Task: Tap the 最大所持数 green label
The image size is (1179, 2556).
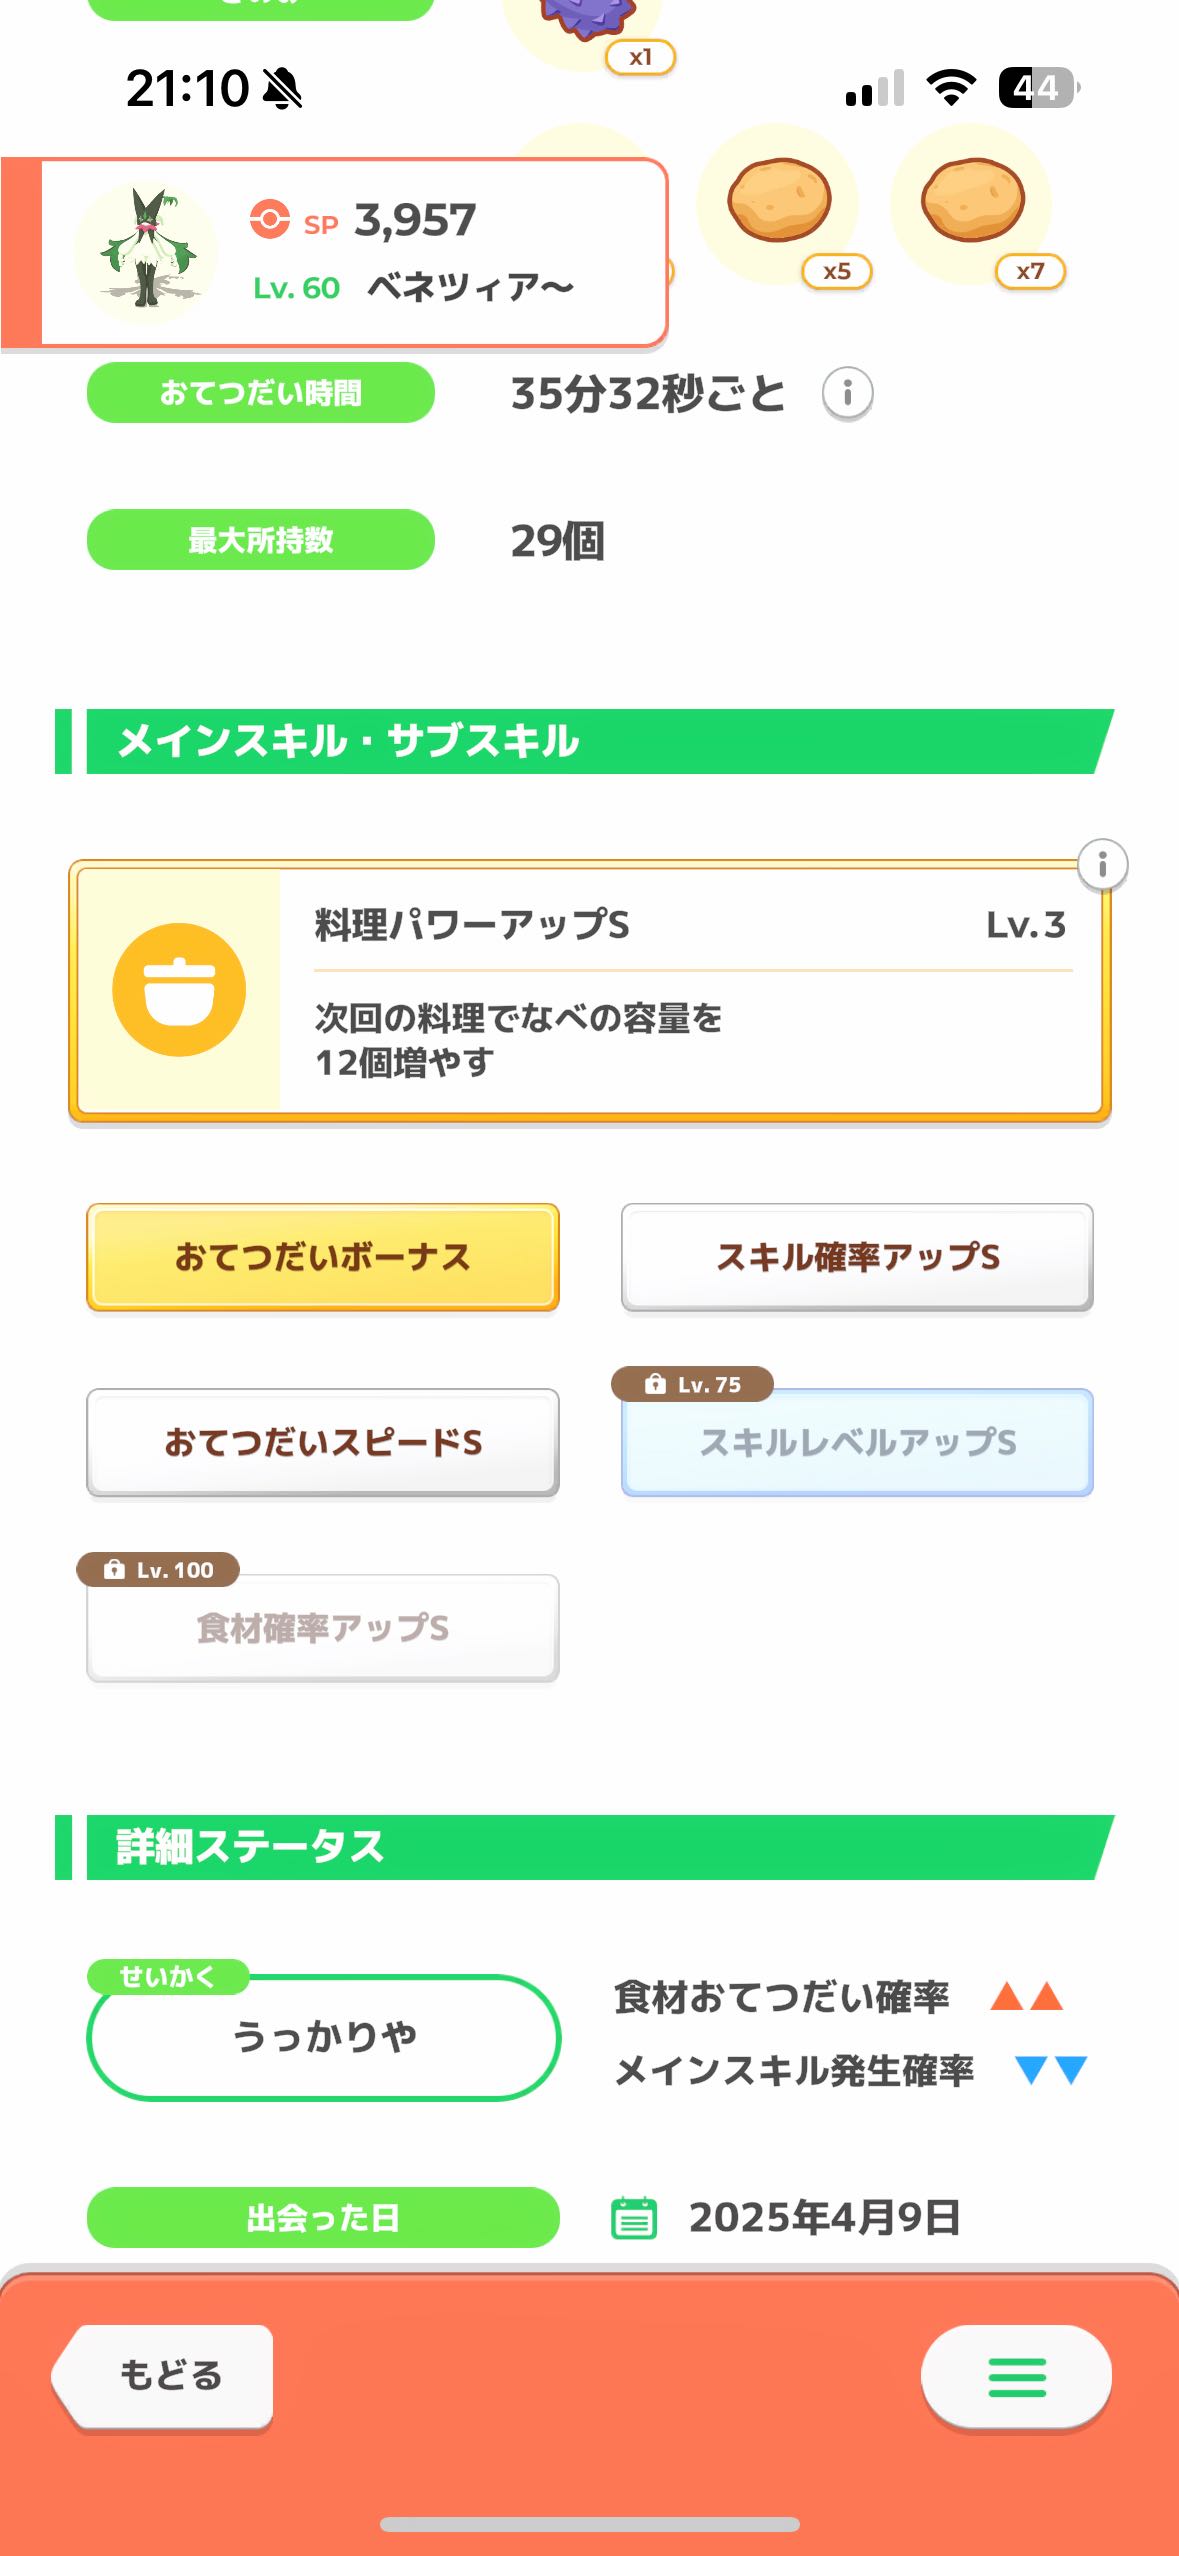Action: coord(260,540)
